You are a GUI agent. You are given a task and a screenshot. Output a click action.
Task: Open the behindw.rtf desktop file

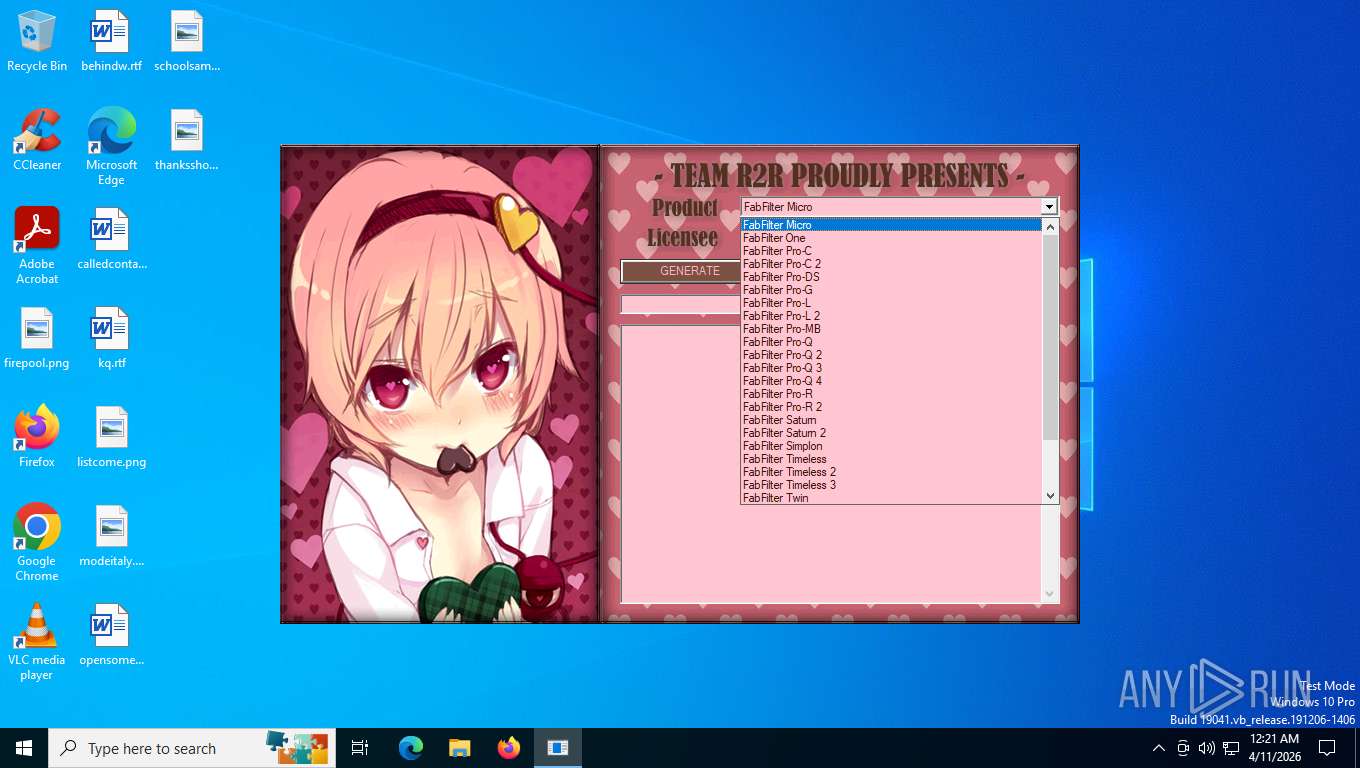click(111, 41)
